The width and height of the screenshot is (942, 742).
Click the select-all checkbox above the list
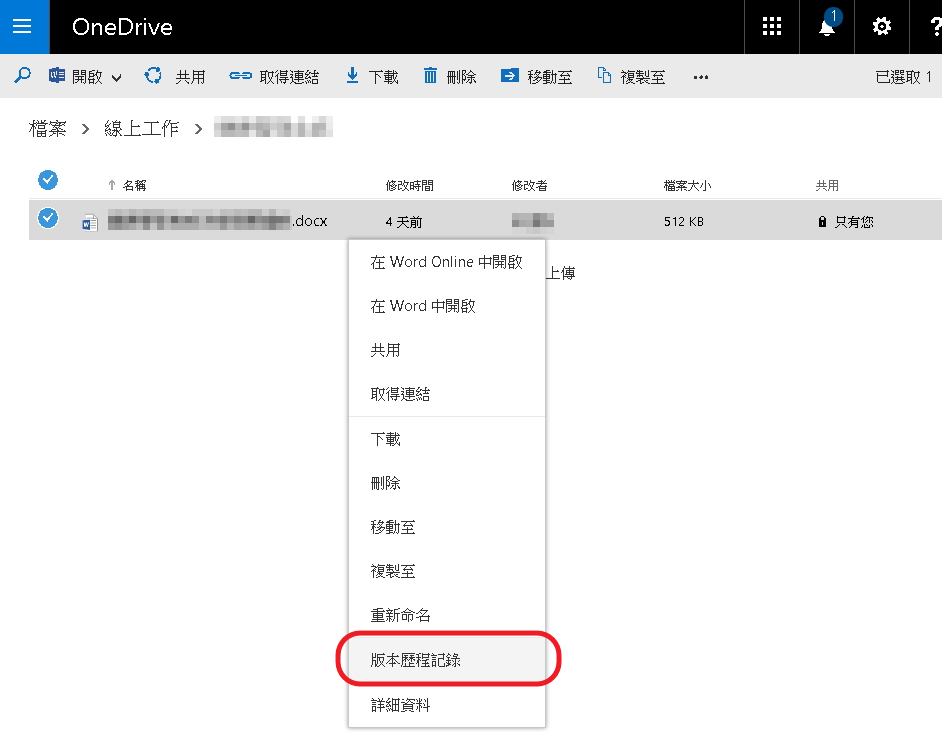[x=47, y=180]
